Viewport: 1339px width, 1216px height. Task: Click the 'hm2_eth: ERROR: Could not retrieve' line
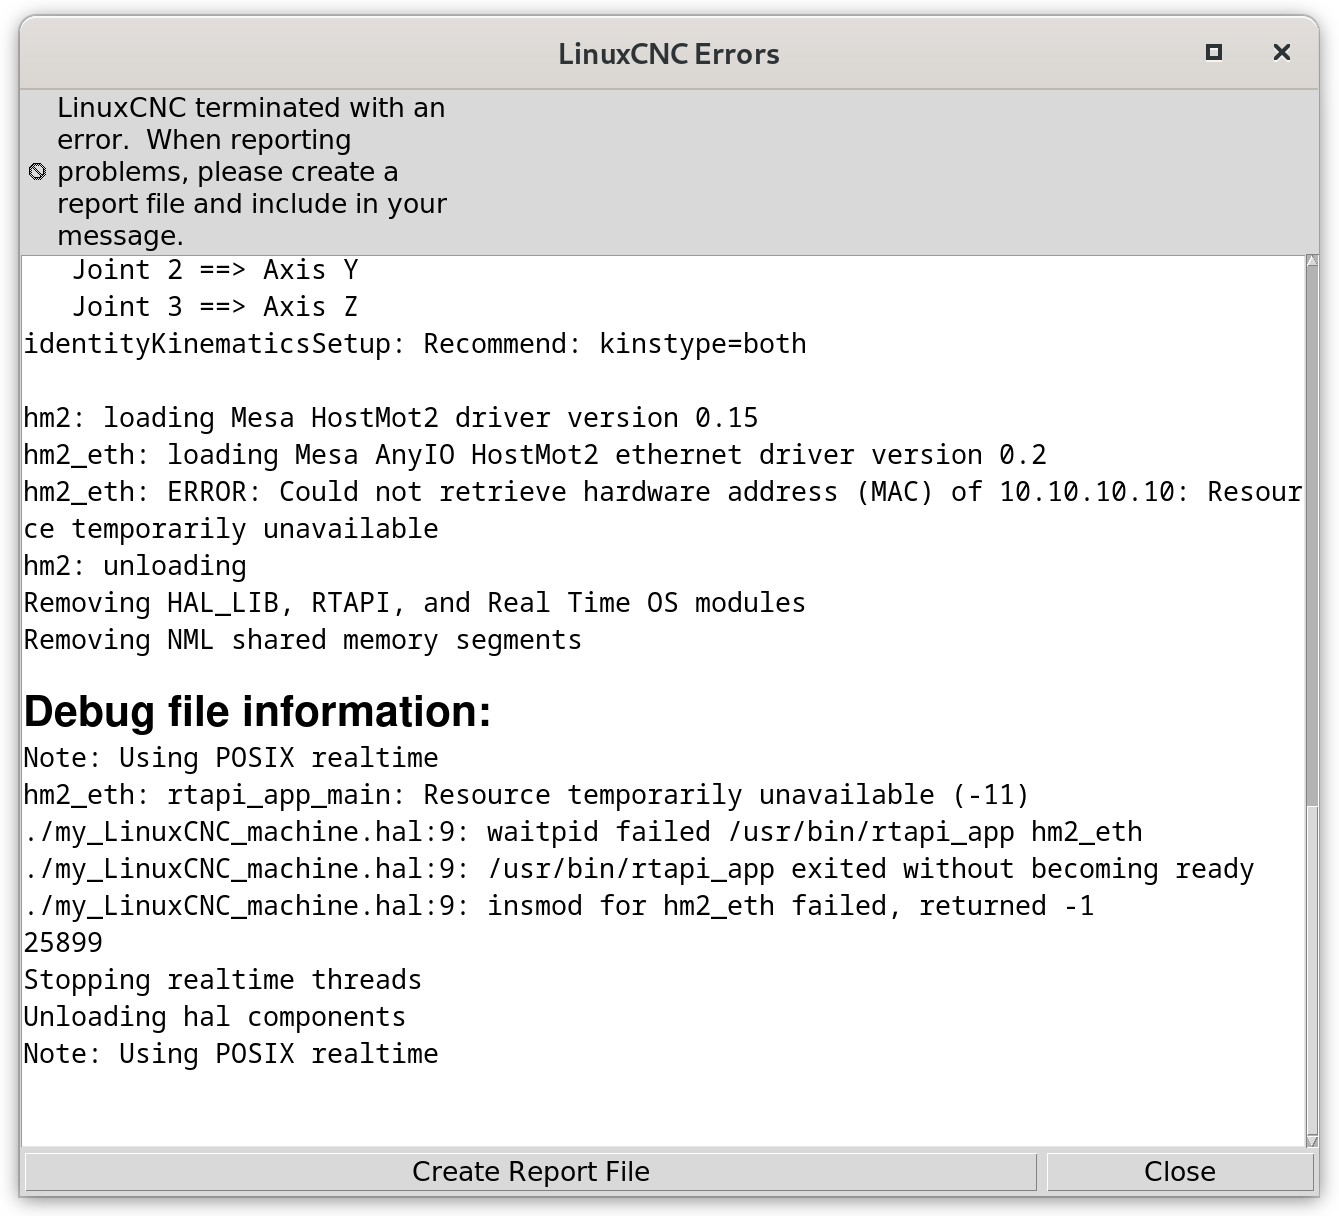click(663, 492)
